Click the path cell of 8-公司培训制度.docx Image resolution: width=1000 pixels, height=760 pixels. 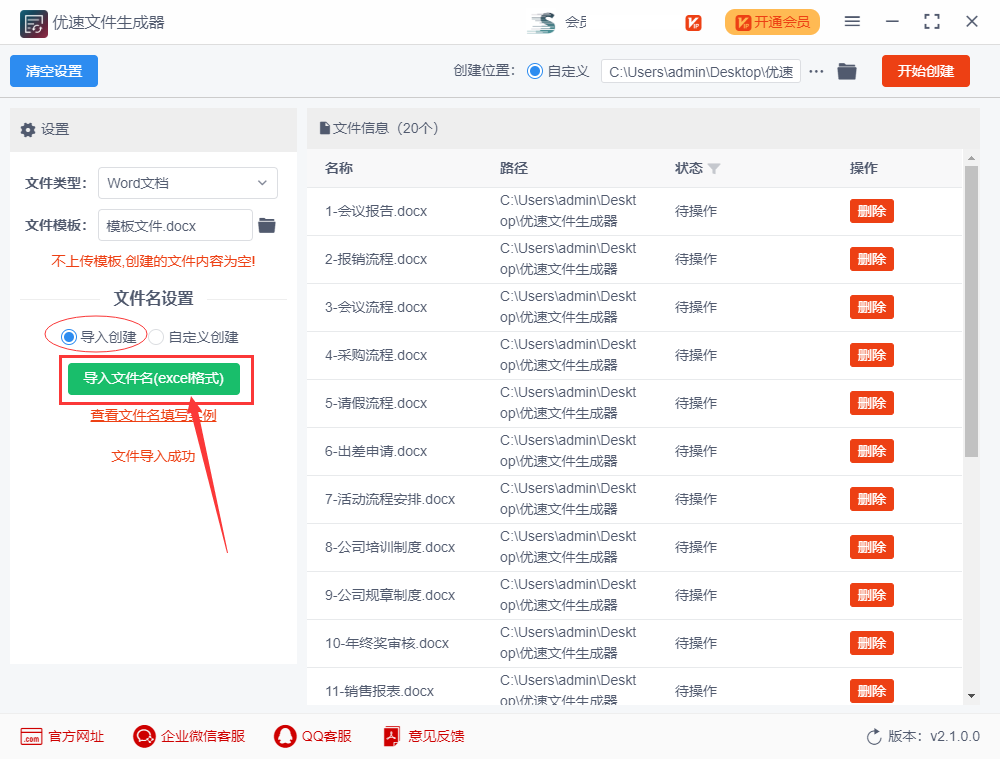[568, 546]
